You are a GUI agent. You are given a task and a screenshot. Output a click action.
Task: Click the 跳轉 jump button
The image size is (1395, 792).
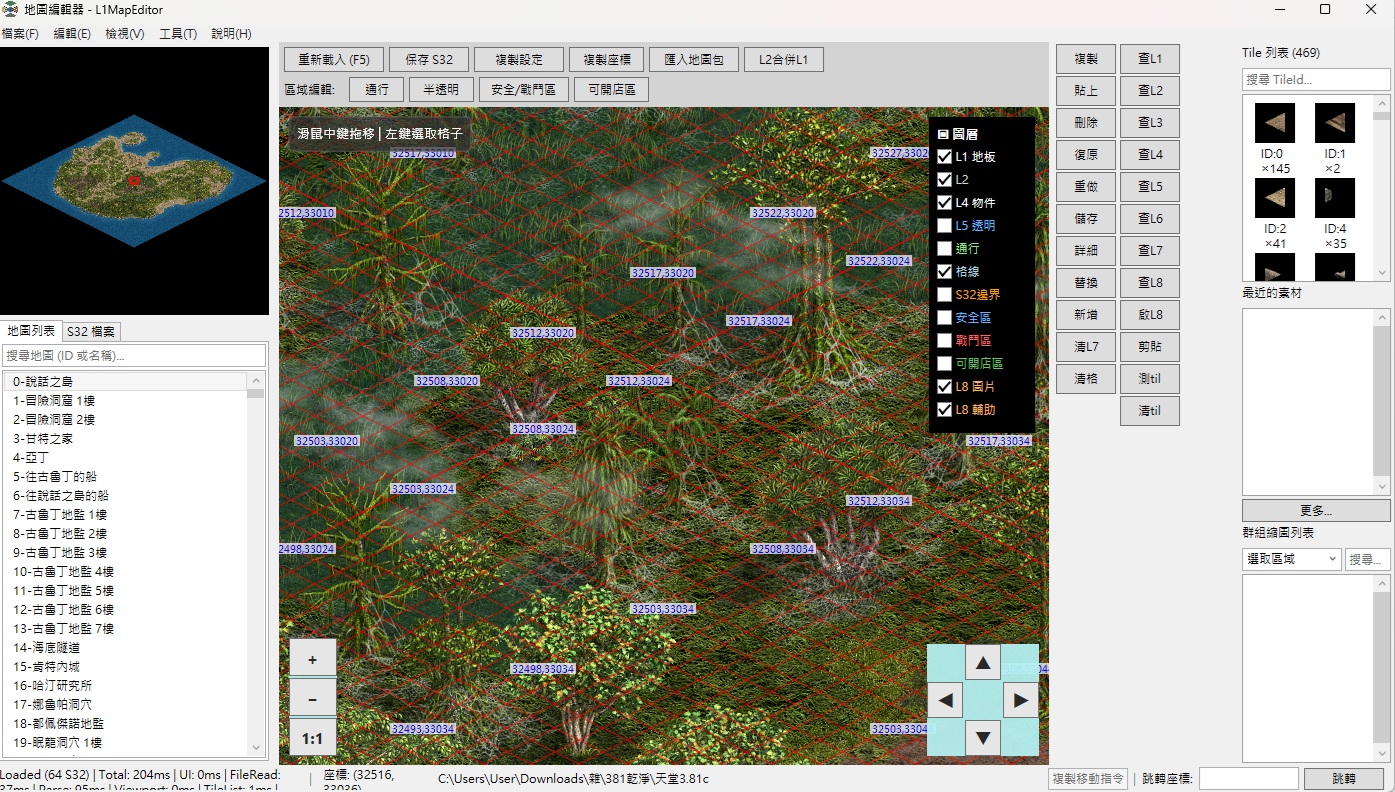tap(1344, 779)
